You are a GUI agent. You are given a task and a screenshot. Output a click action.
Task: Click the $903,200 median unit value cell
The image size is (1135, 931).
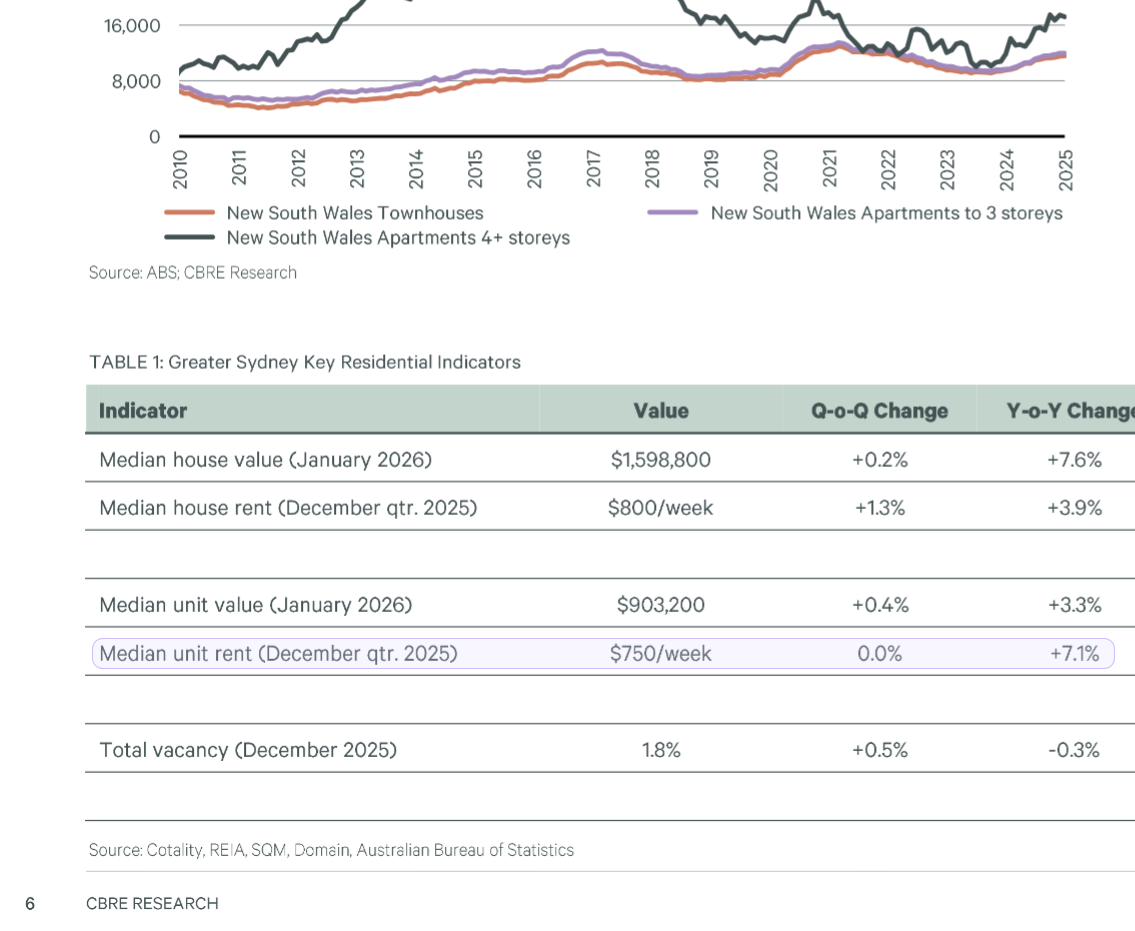[x=661, y=605]
